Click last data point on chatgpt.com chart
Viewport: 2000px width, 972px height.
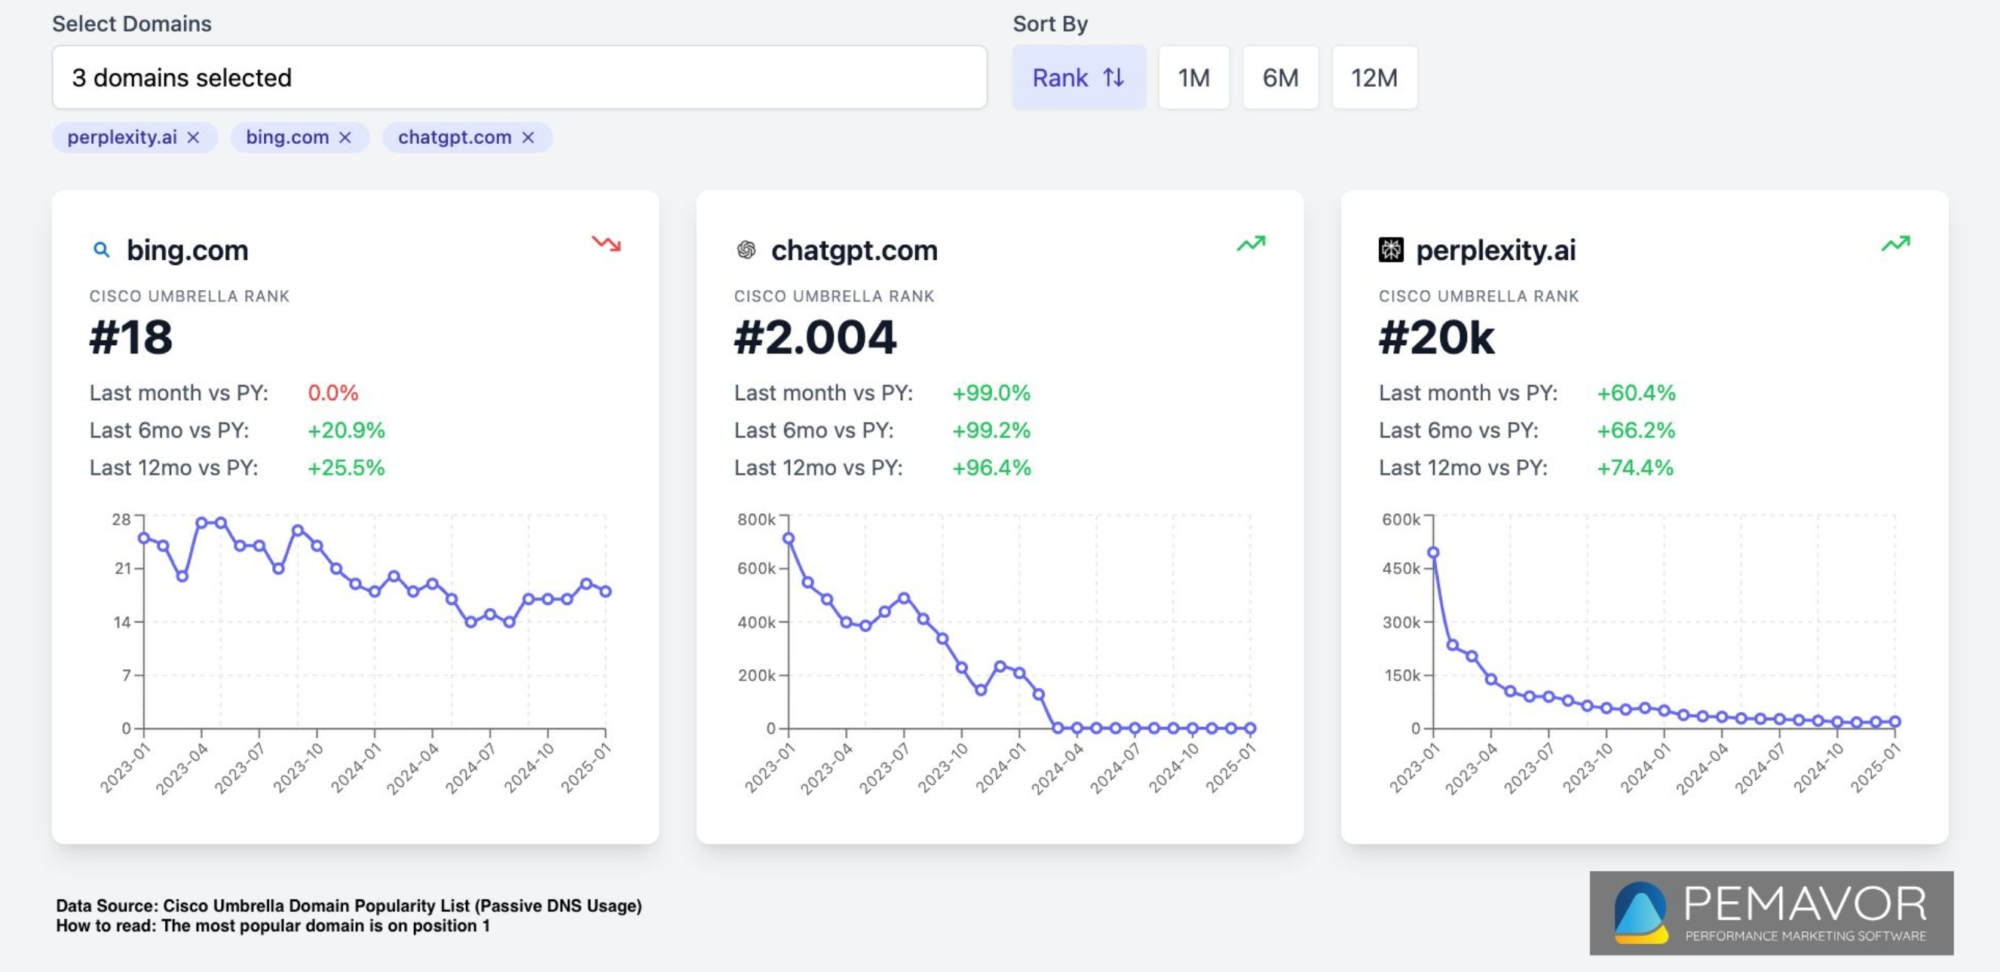1250,728
